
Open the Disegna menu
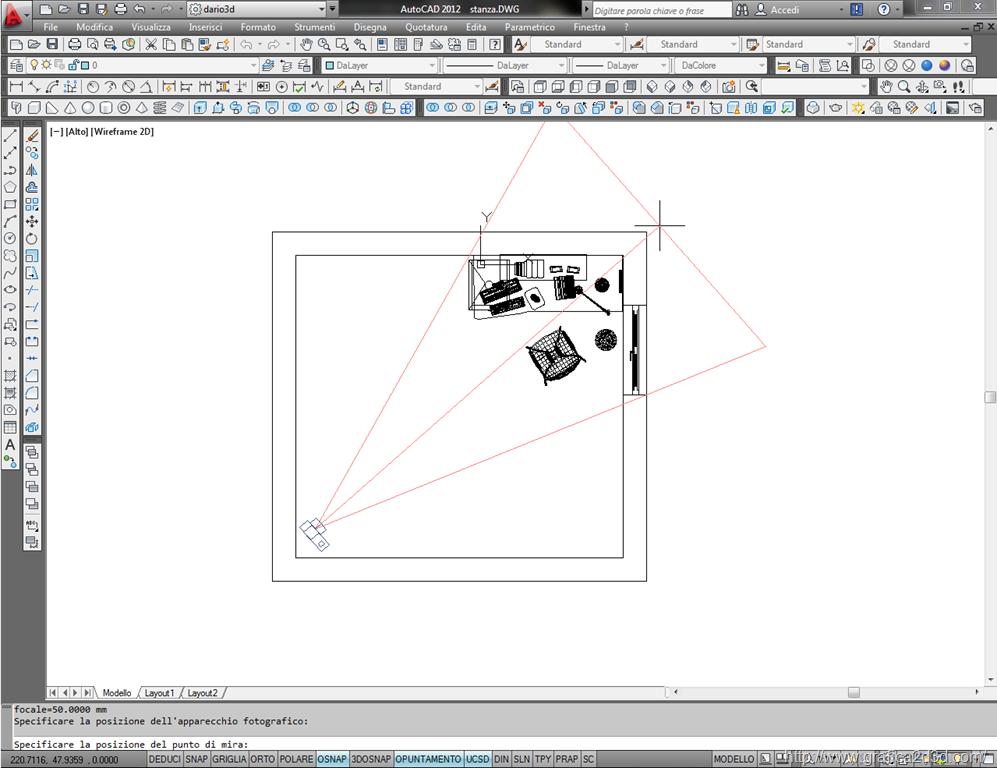point(370,27)
